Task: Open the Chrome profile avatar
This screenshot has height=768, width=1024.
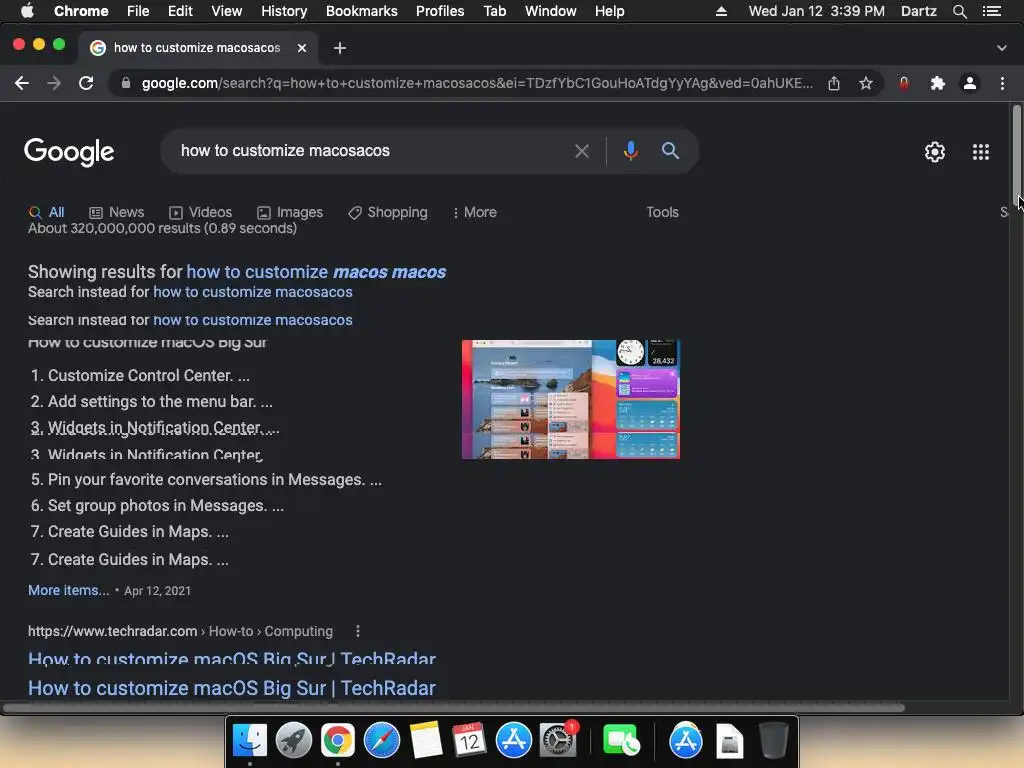Action: click(x=970, y=84)
